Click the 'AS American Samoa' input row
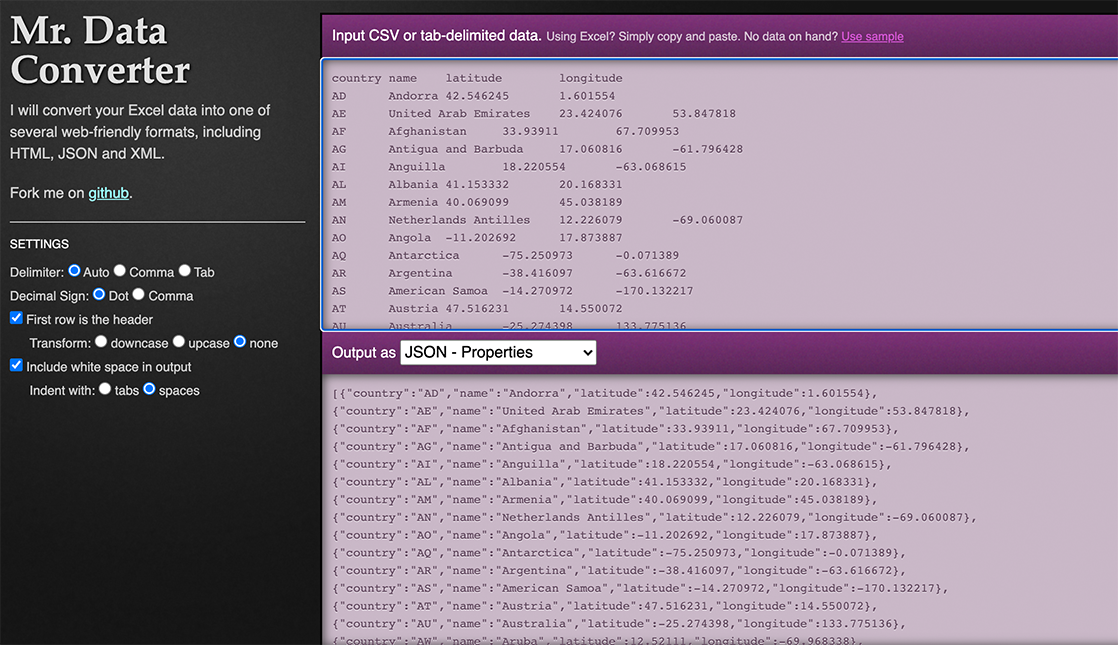The image size is (1118, 645). 513,291
